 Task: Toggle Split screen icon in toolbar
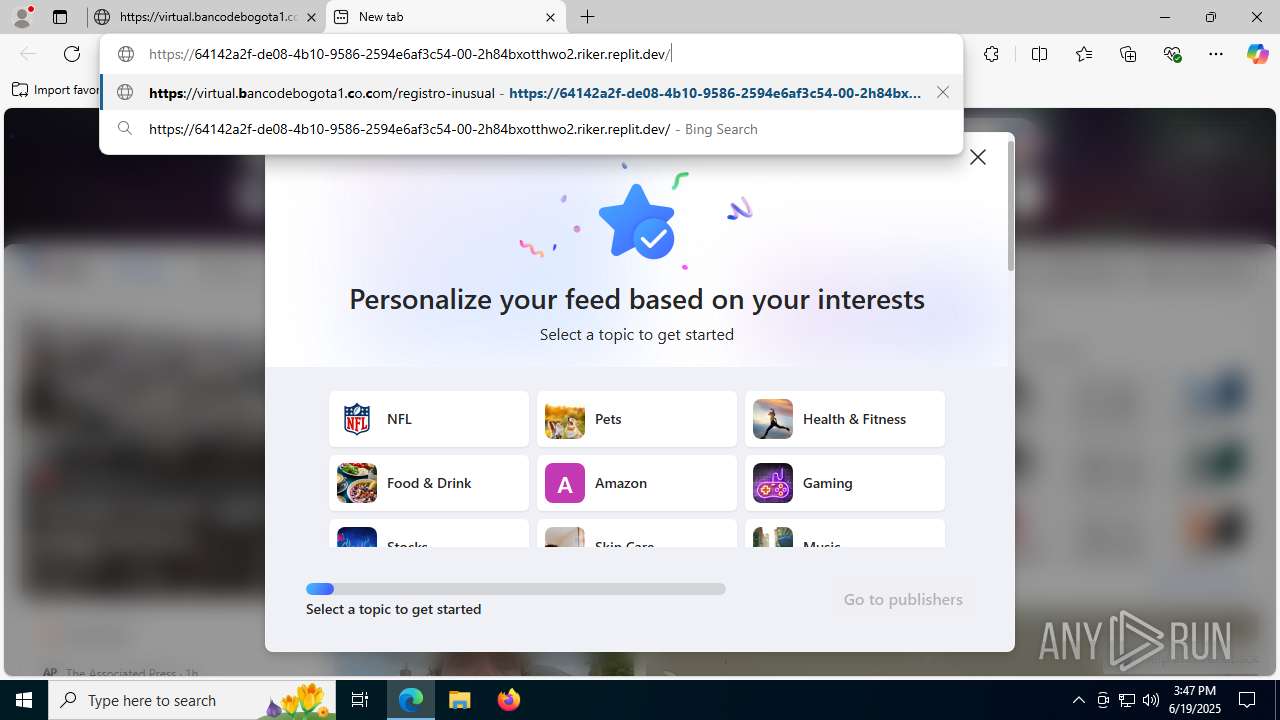coord(1039,54)
